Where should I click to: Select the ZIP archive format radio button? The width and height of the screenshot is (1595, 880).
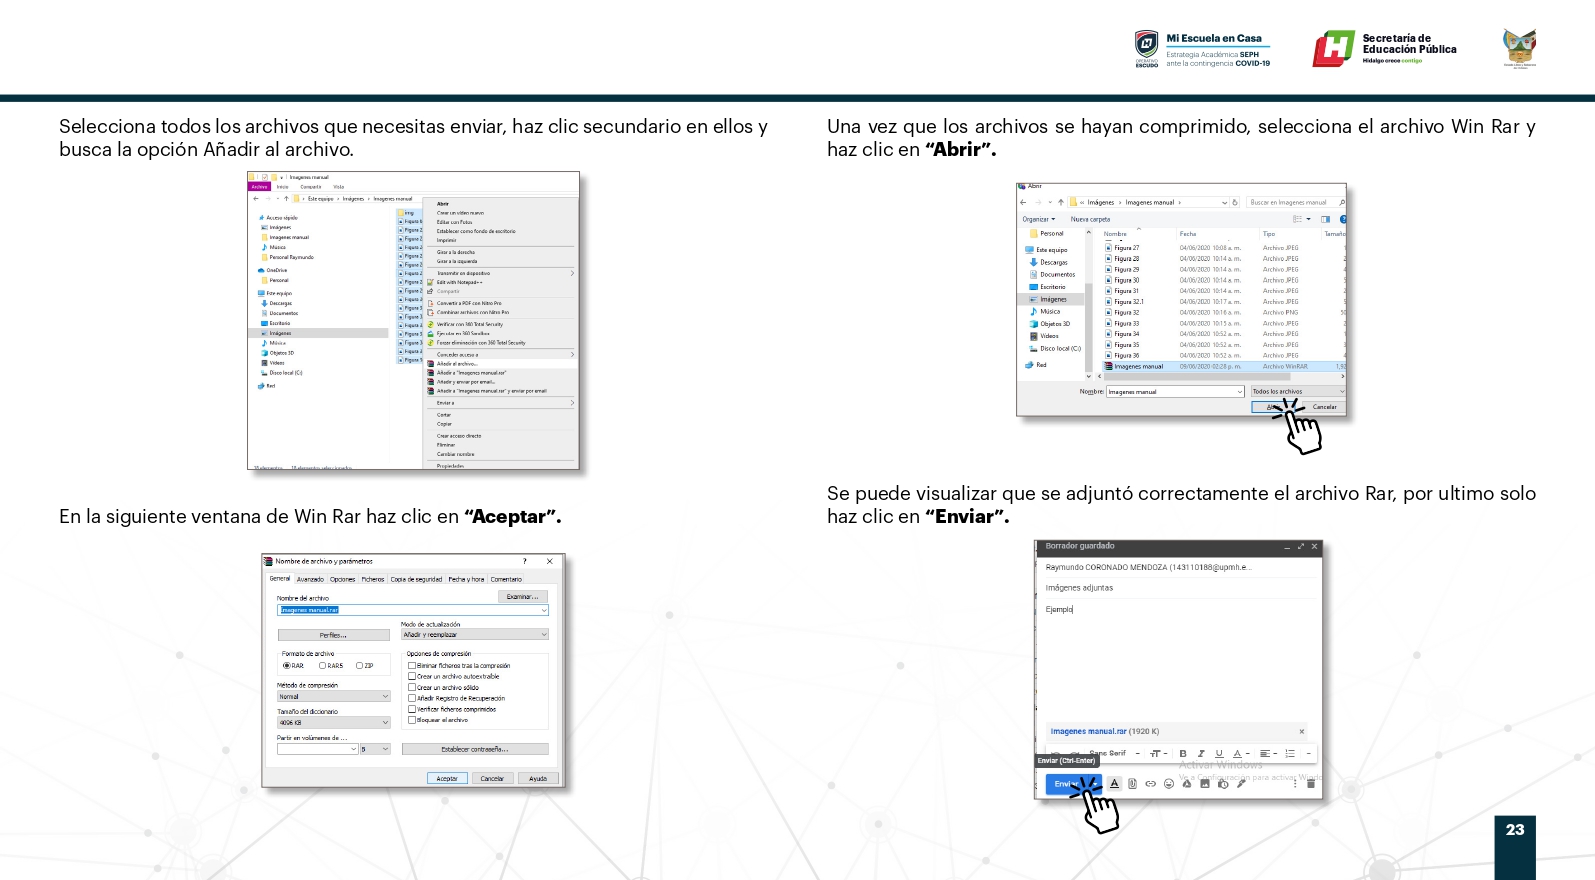pos(360,666)
